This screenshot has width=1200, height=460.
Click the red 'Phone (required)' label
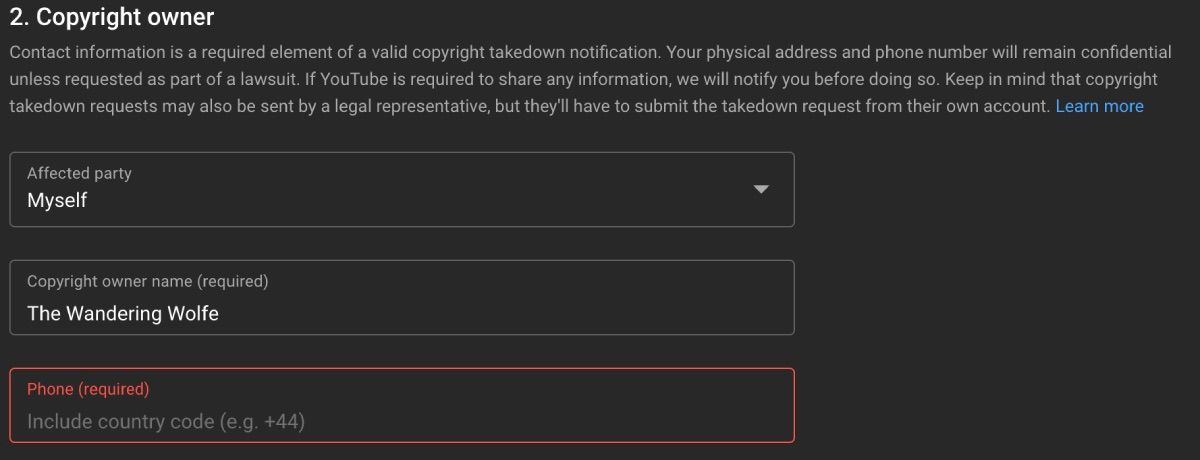coord(88,389)
